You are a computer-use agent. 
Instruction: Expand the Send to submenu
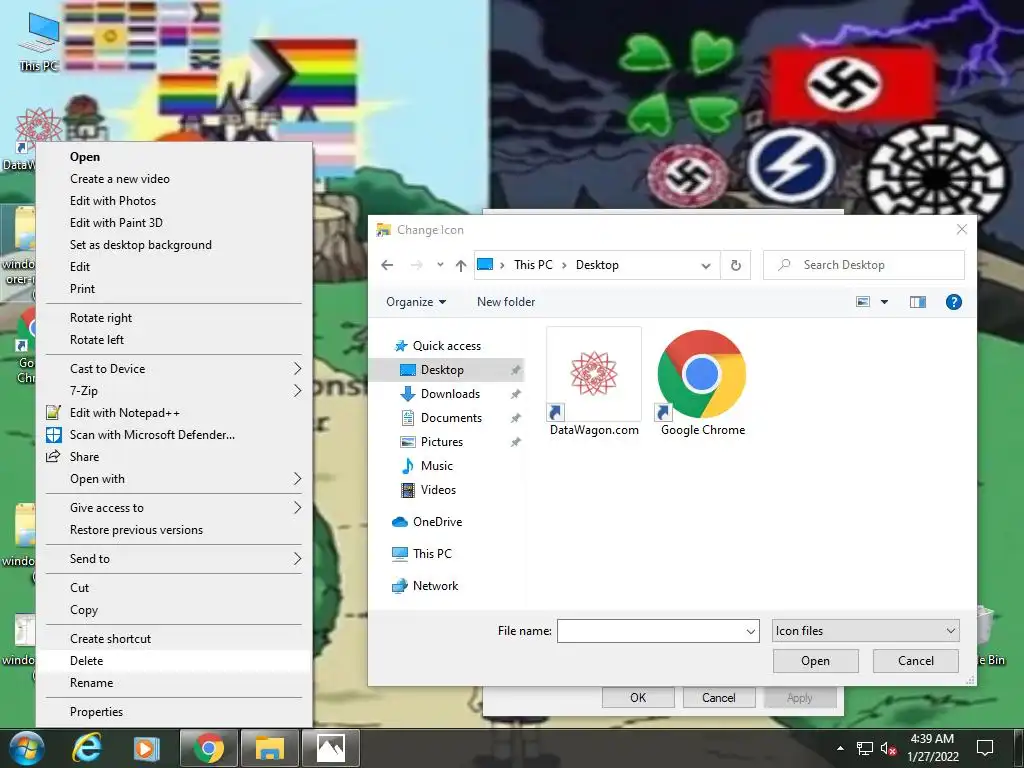point(175,559)
